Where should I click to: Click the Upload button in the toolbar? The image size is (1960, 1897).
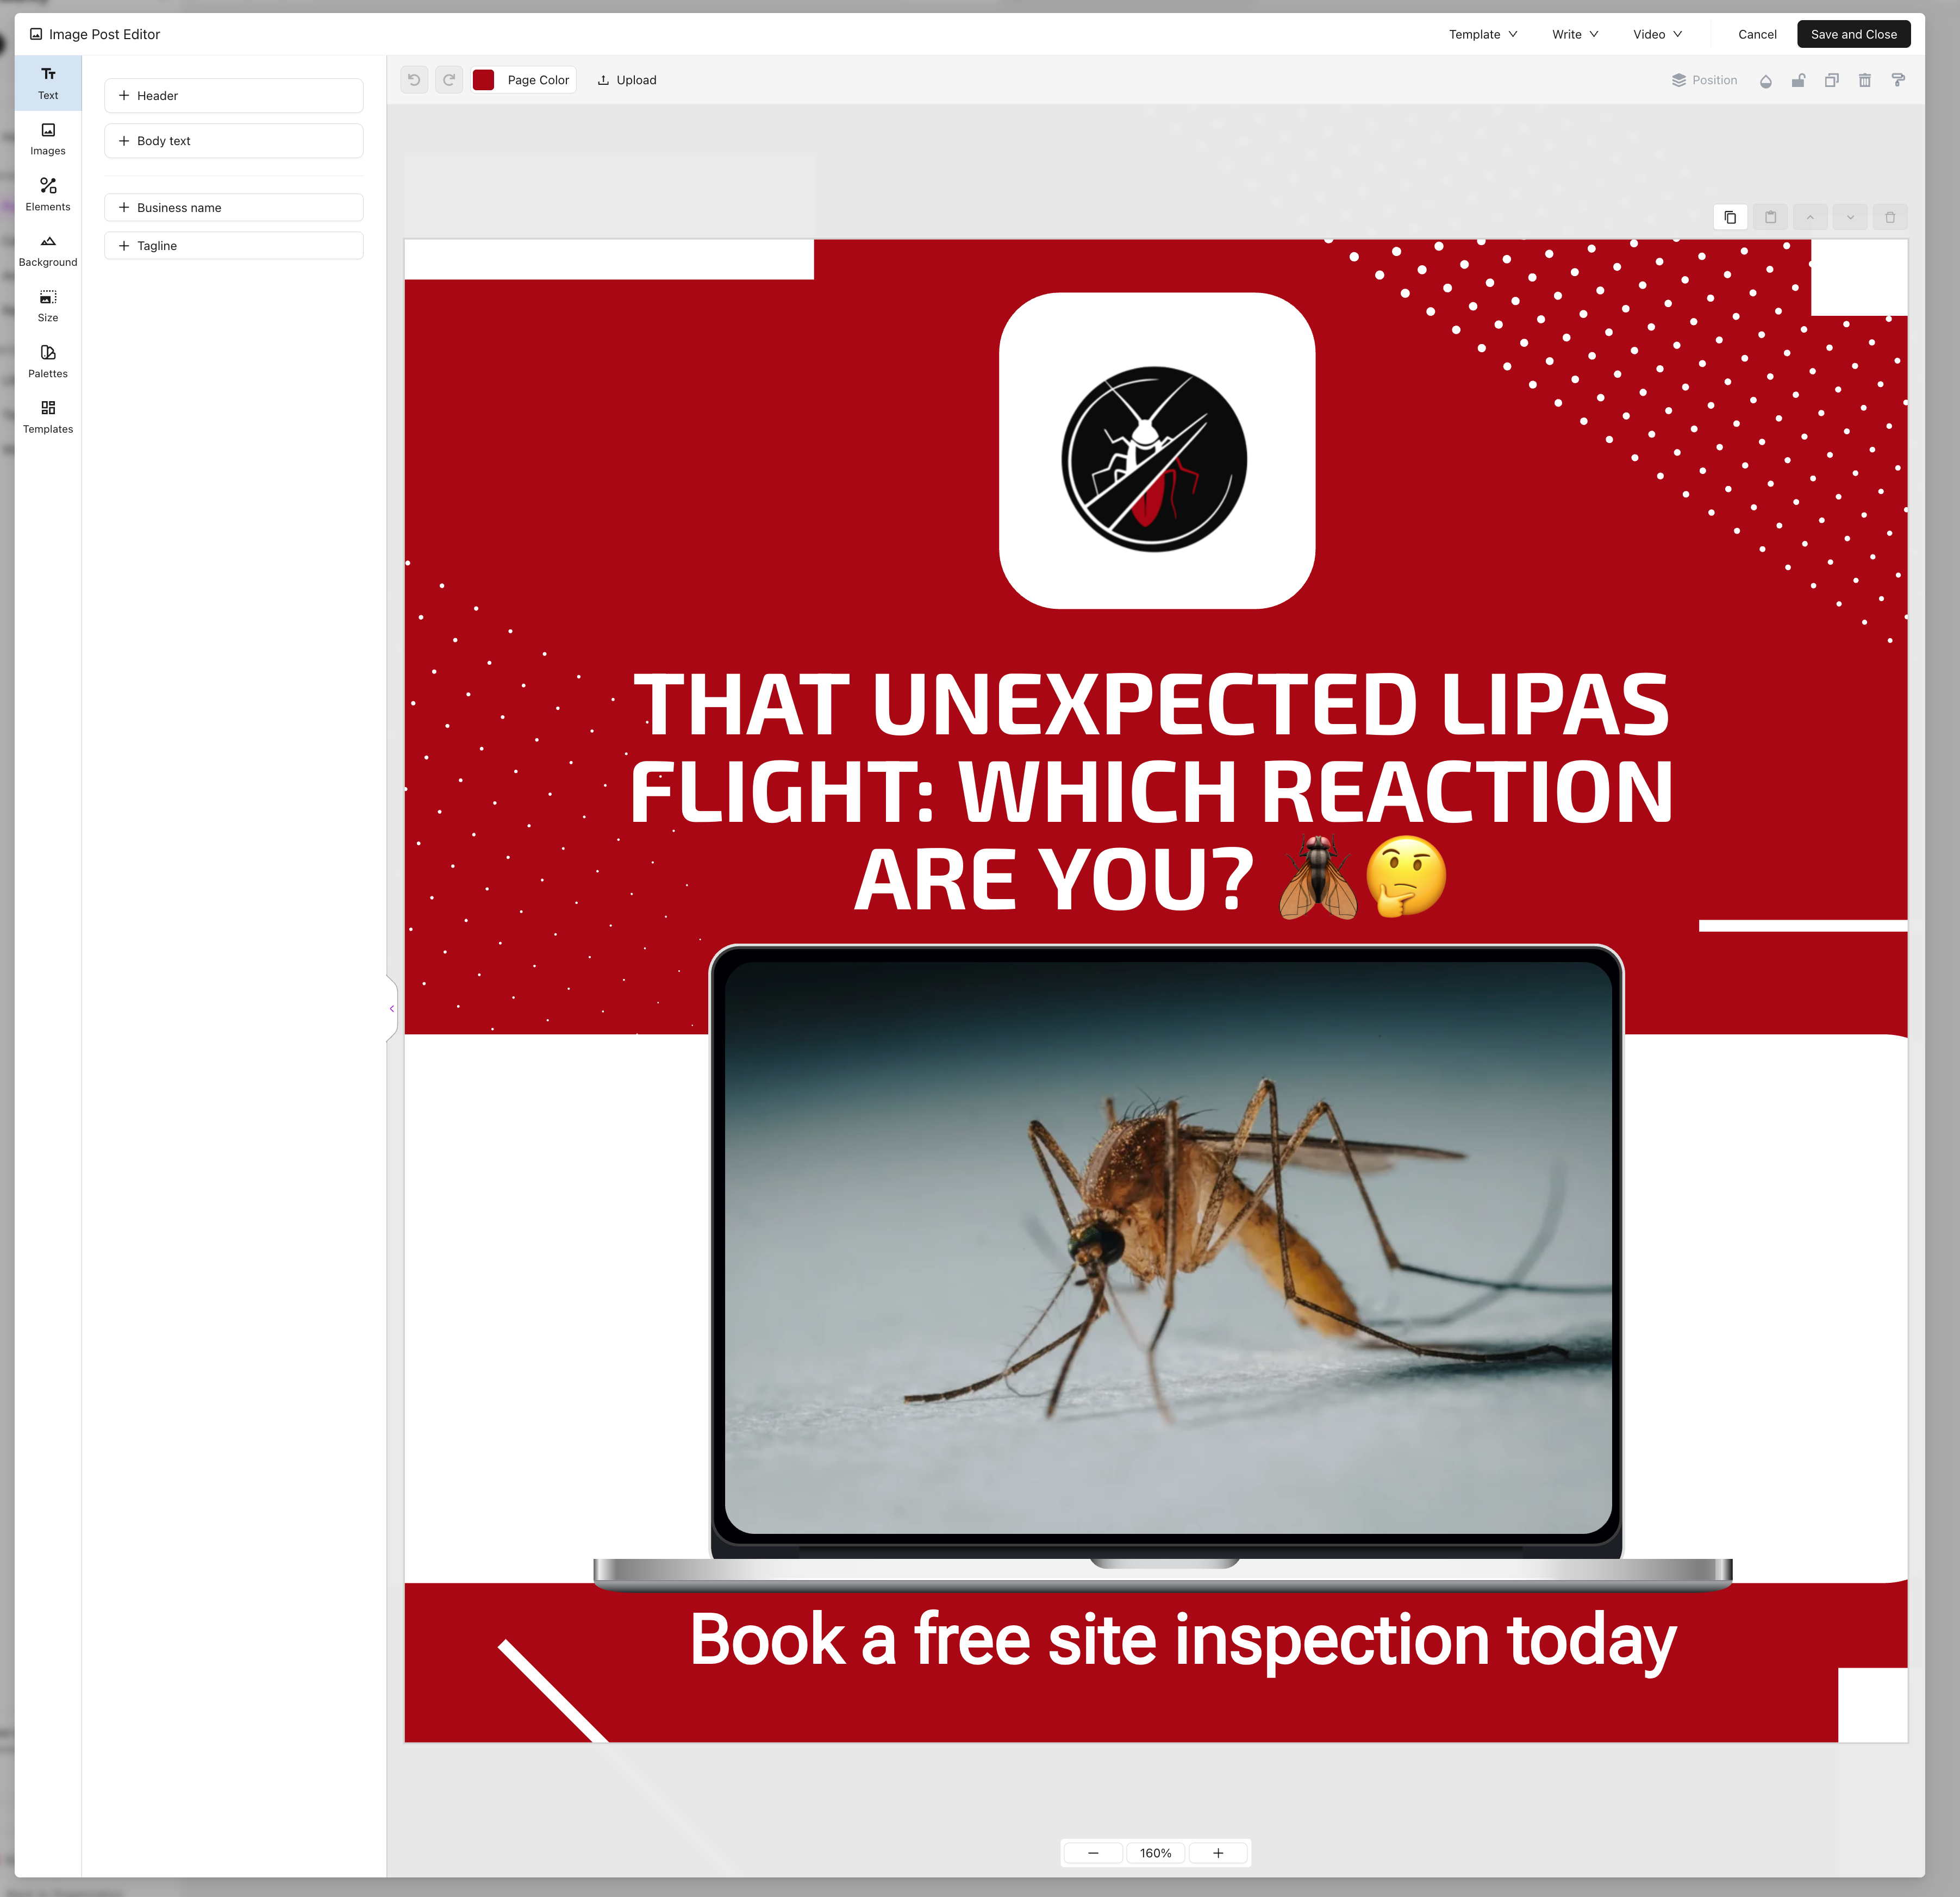pos(627,80)
